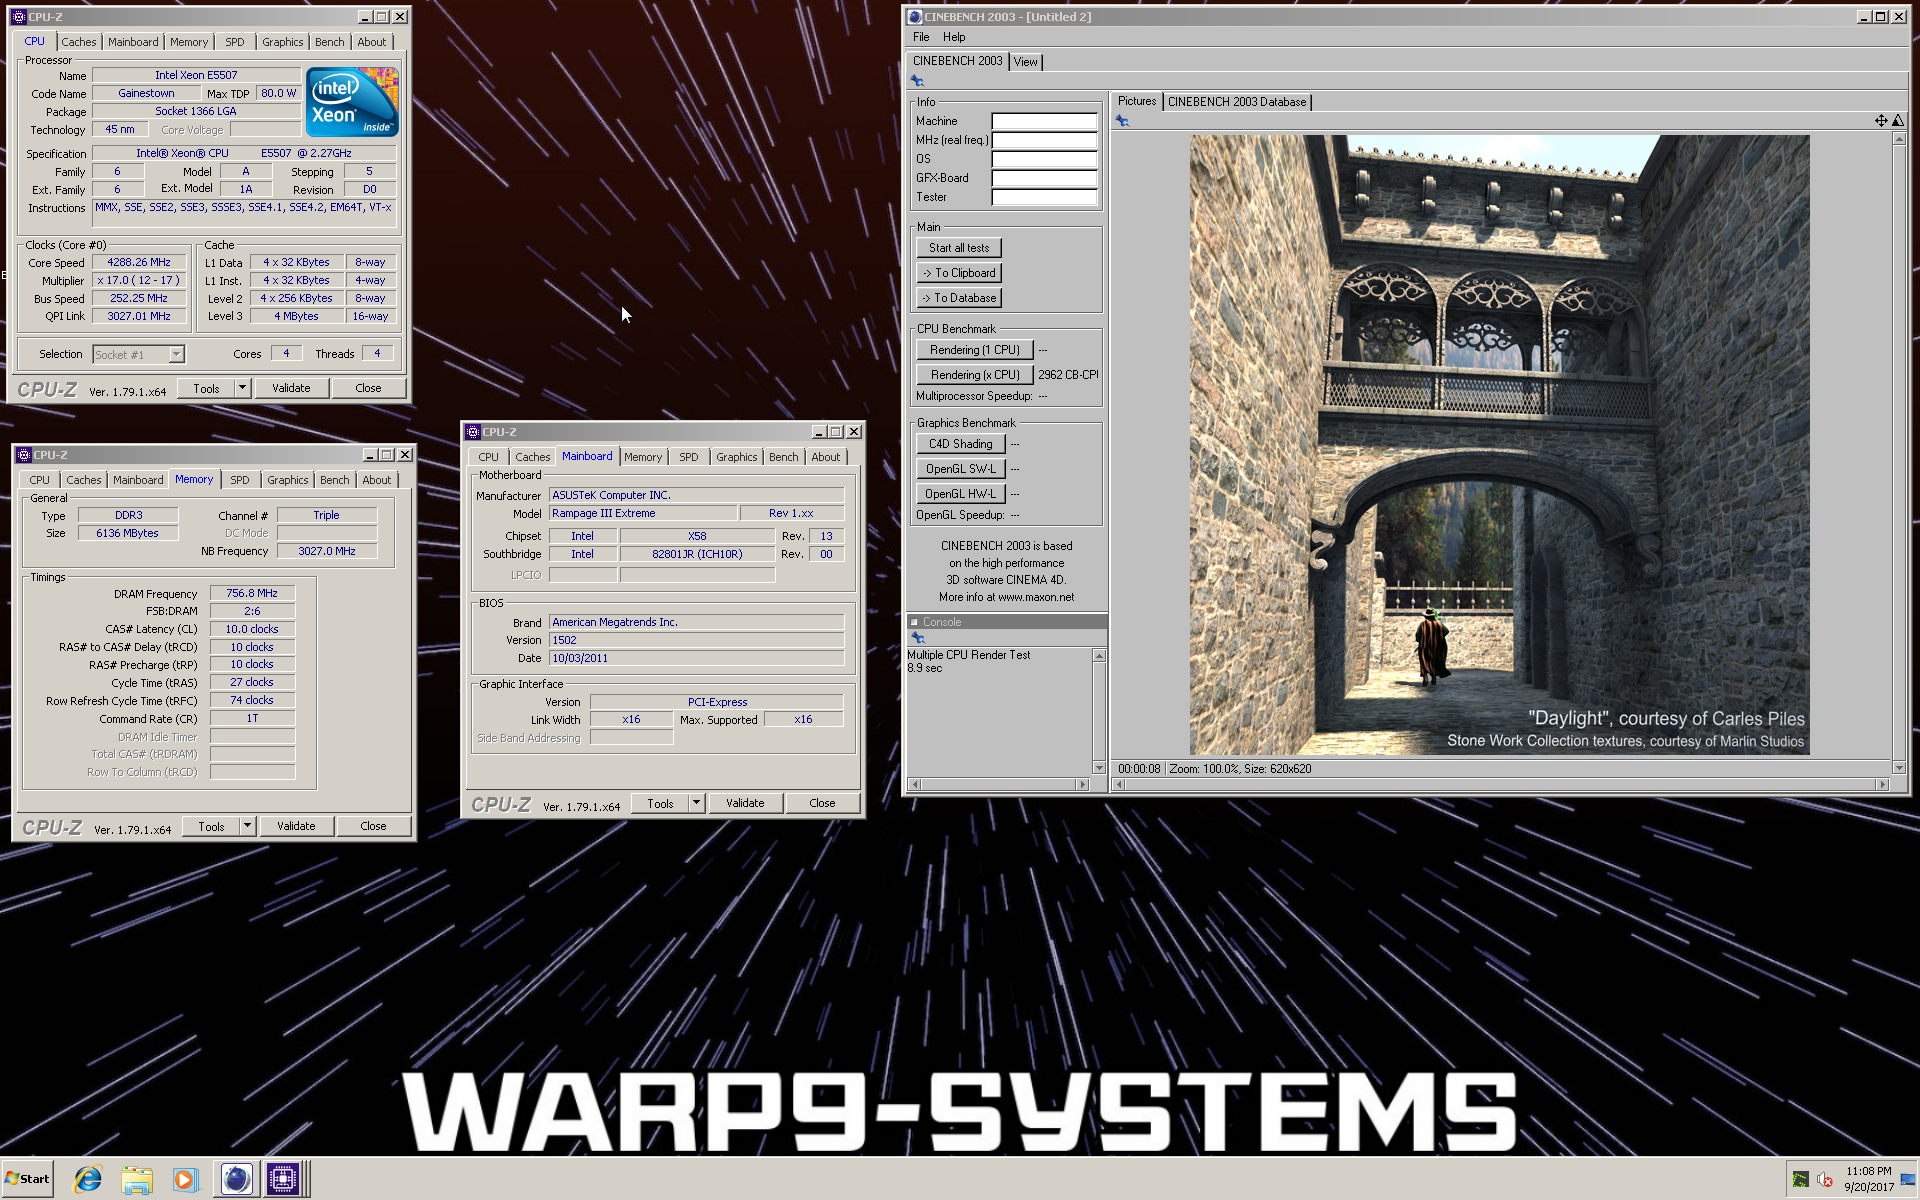Image resolution: width=1920 pixels, height=1200 pixels.
Task: Open Bench tab in the CPU-Z CPU window
Action: 329,42
